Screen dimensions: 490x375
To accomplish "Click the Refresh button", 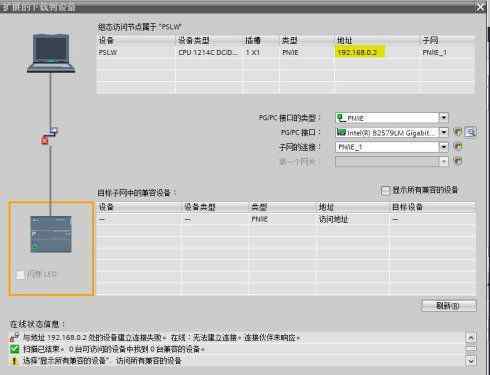I will click(x=449, y=306).
